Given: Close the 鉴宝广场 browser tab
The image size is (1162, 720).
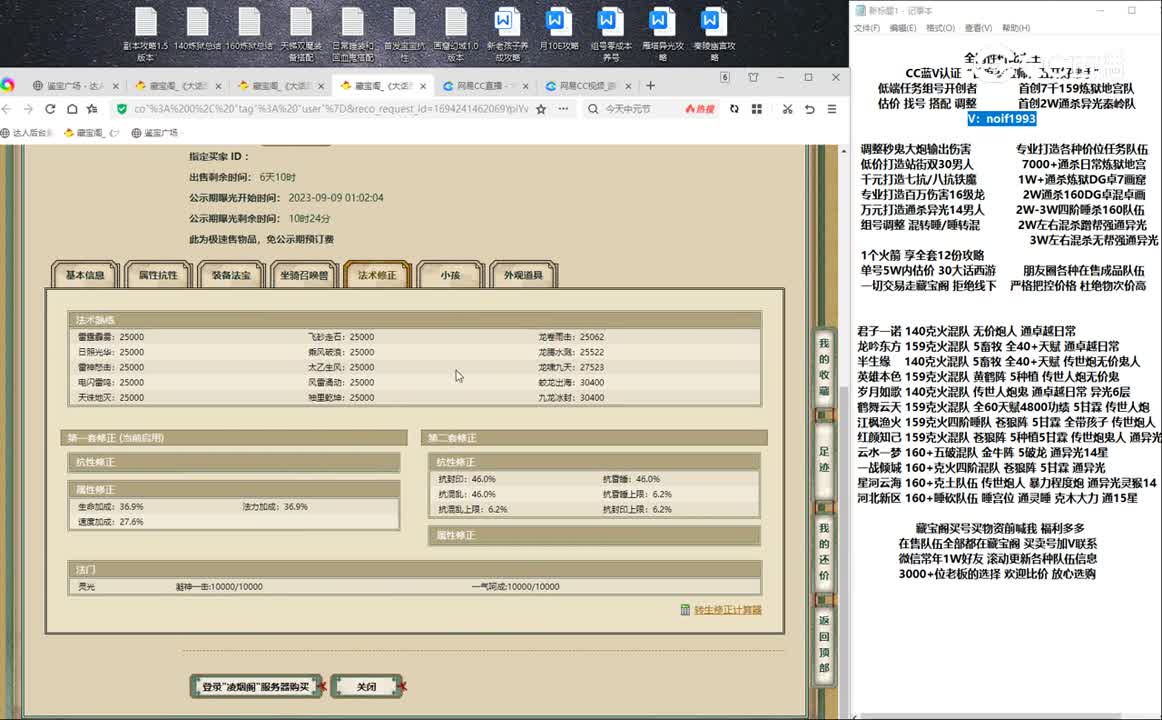Looking at the screenshot, I should tap(115, 86).
